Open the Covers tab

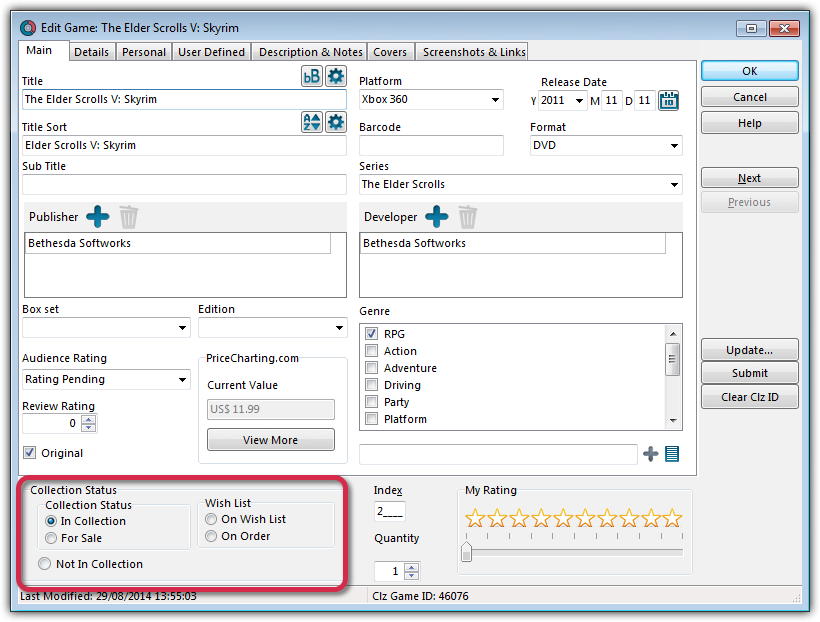(x=390, y=52)
